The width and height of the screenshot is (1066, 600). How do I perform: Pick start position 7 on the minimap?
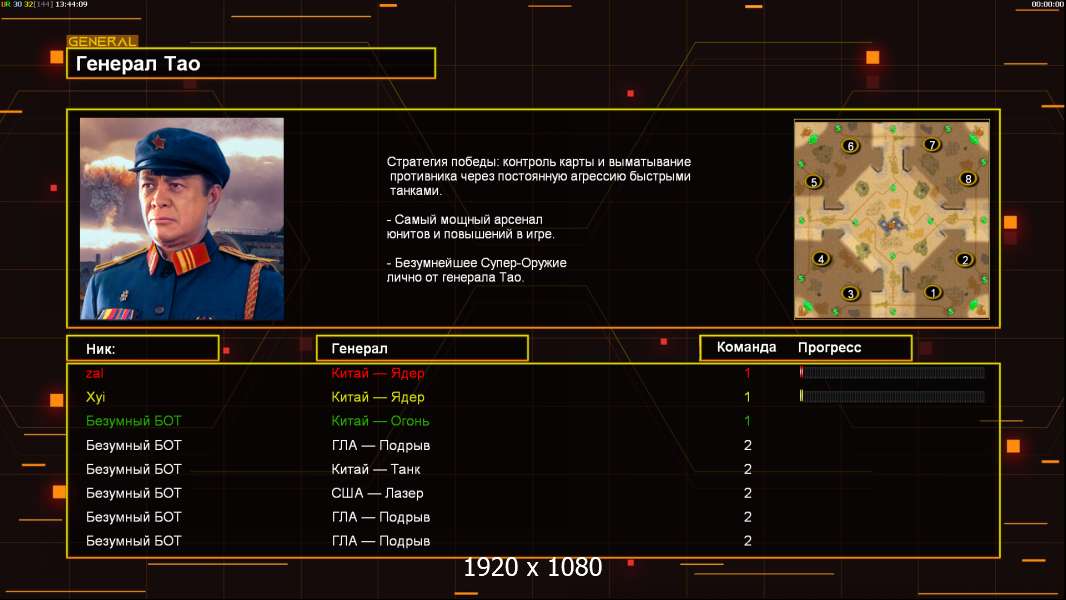click(932, 144)
